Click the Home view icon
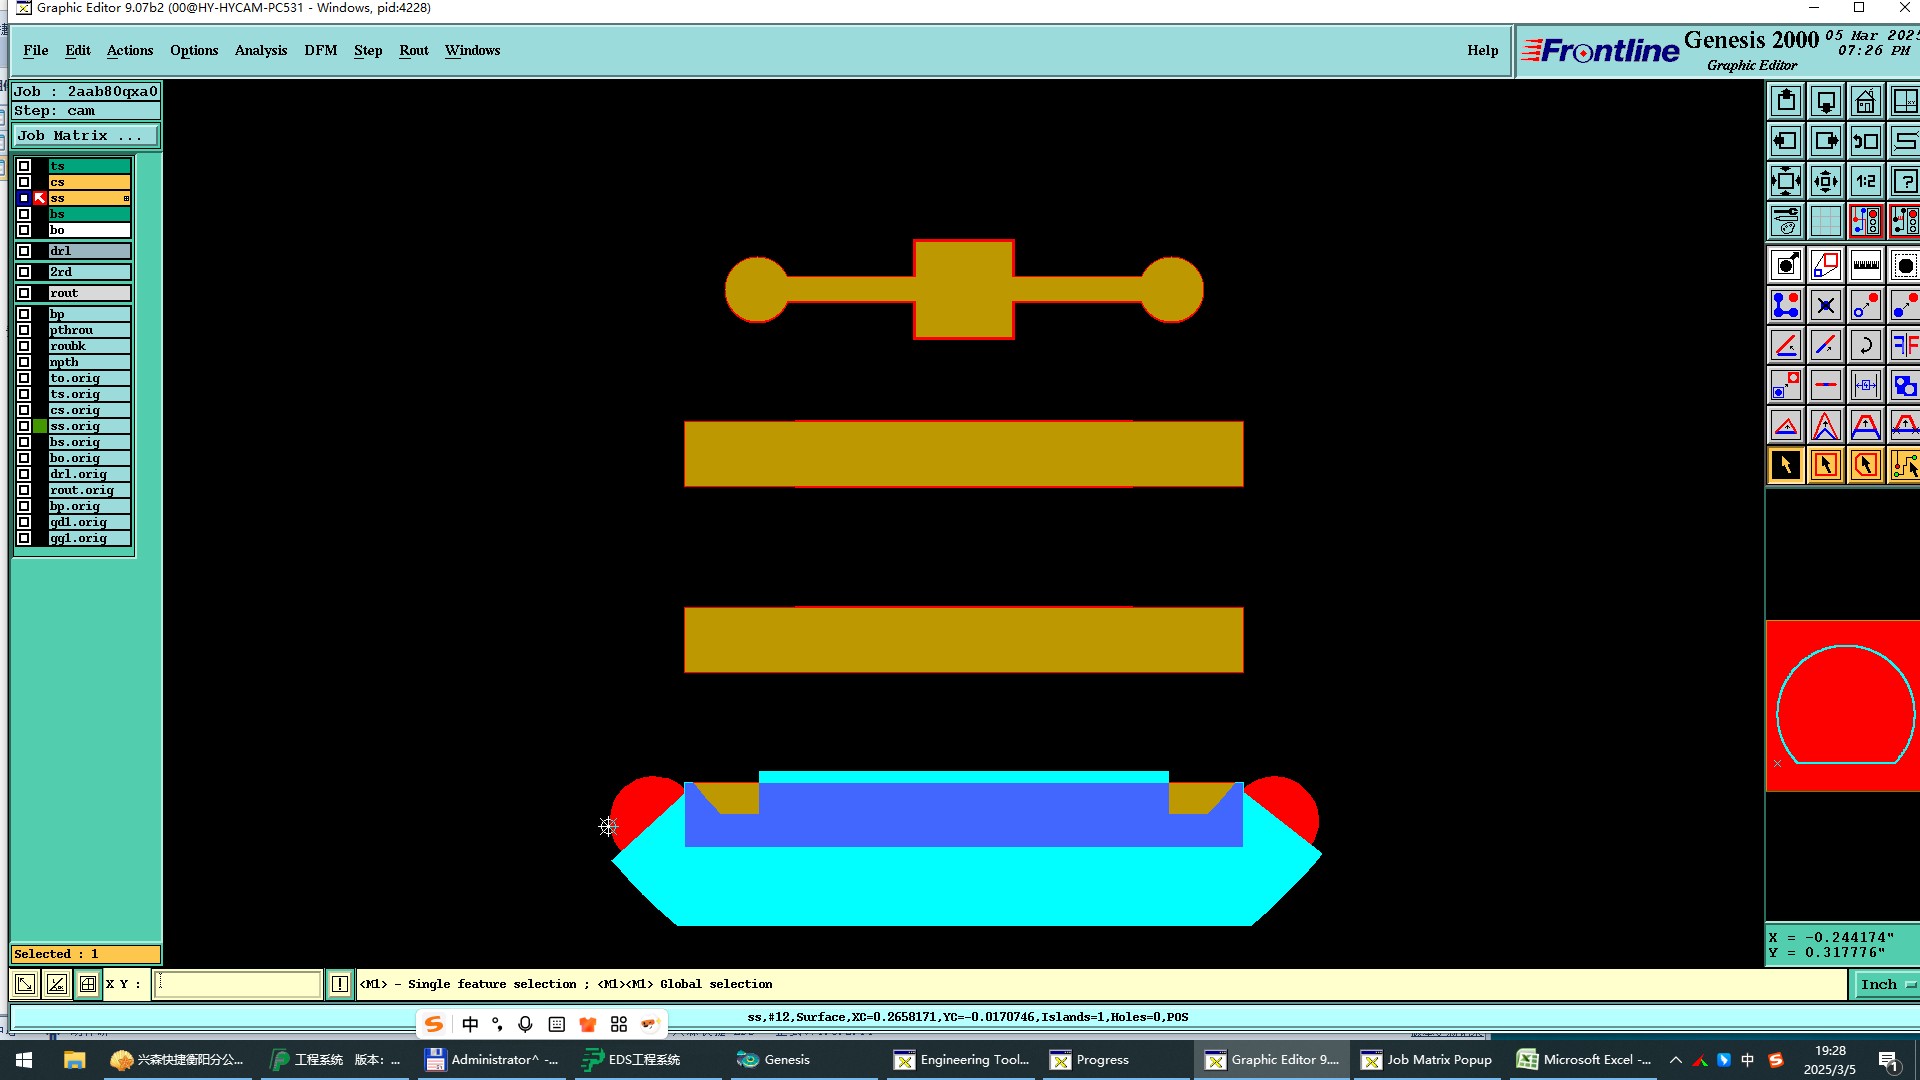The width and height of the screenshot is (1920, 1080). coord(1865,101)
